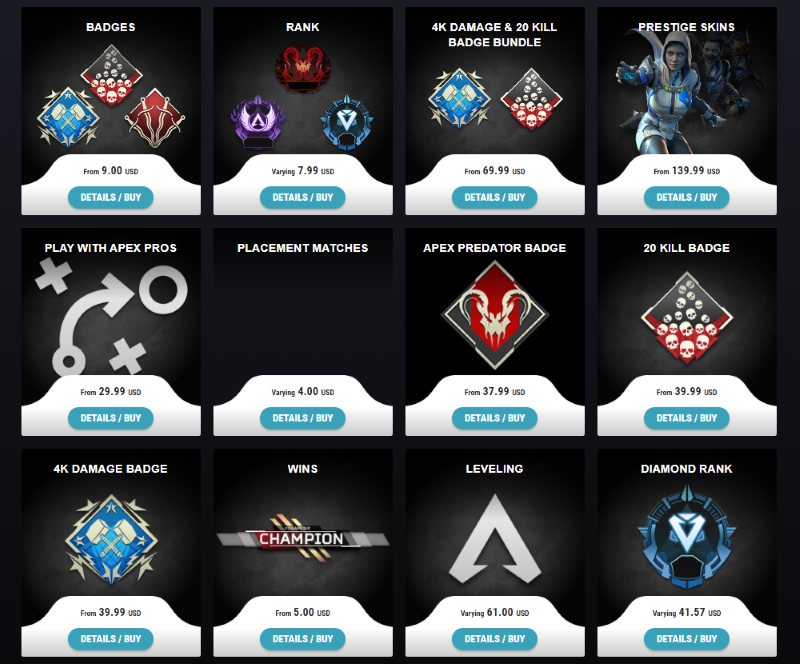The width and height of the screenshot is (800, 664).
Task: Click the red Predator rank emblem in Rank card
Action: [x=303, y=68]
